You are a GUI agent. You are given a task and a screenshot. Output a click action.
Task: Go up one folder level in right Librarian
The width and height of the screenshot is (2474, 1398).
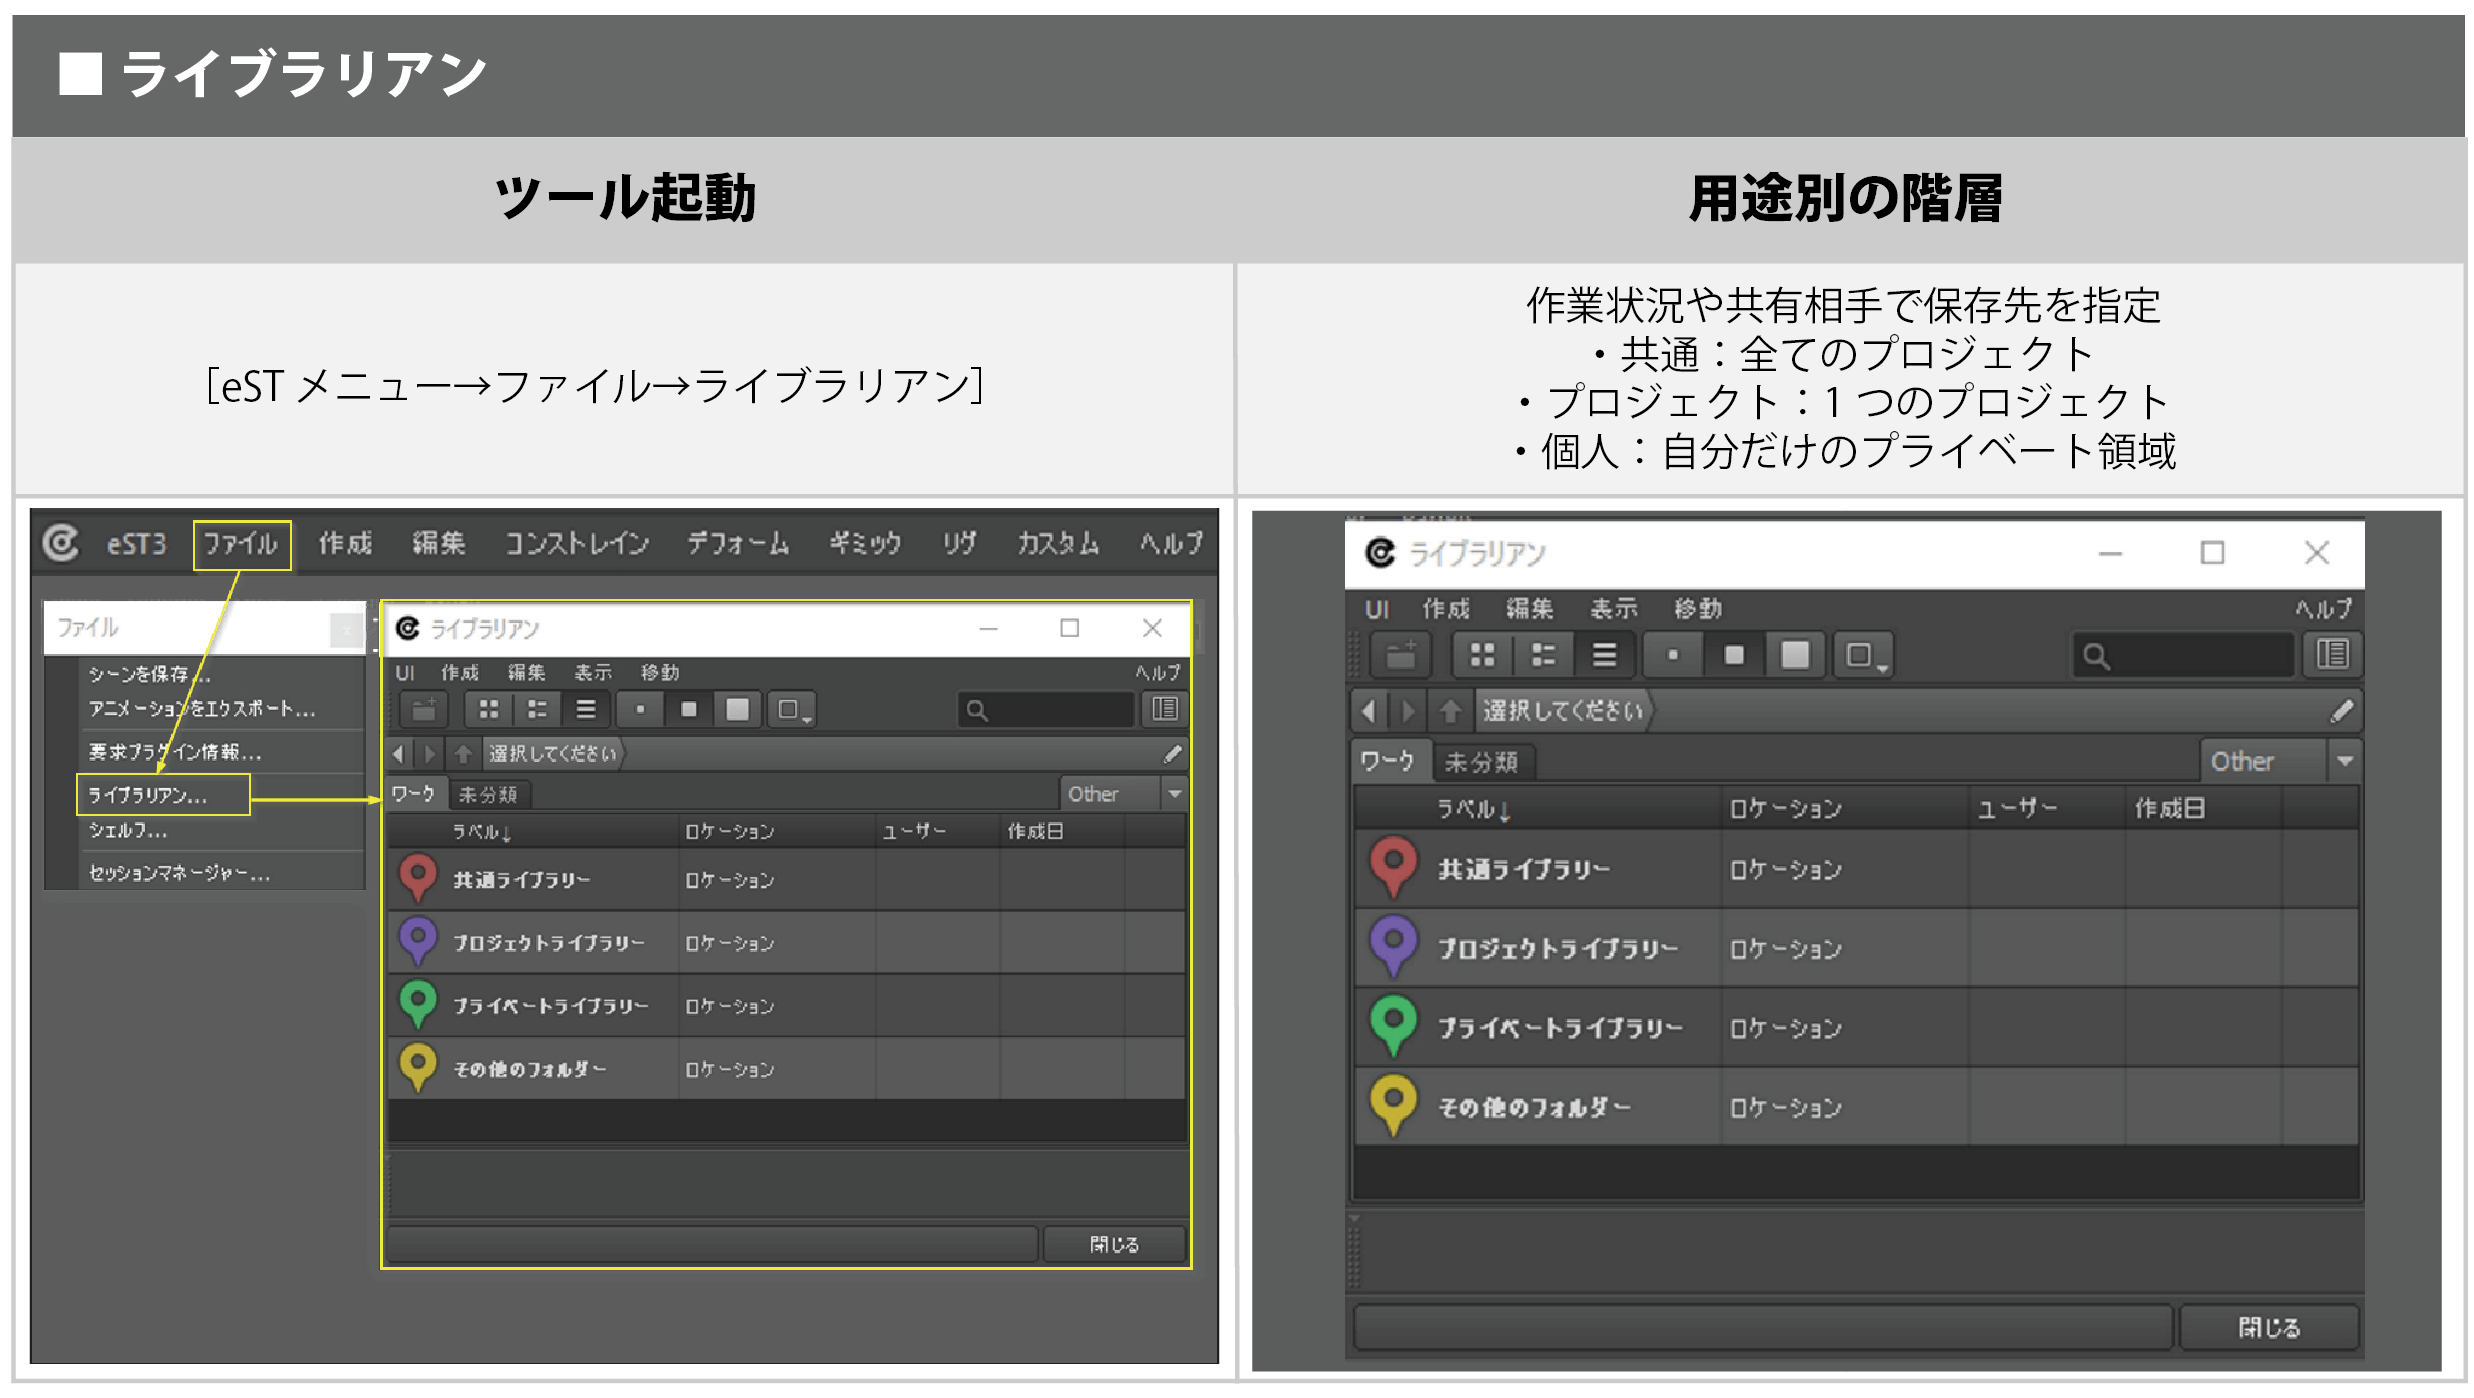pos(1450,711)
